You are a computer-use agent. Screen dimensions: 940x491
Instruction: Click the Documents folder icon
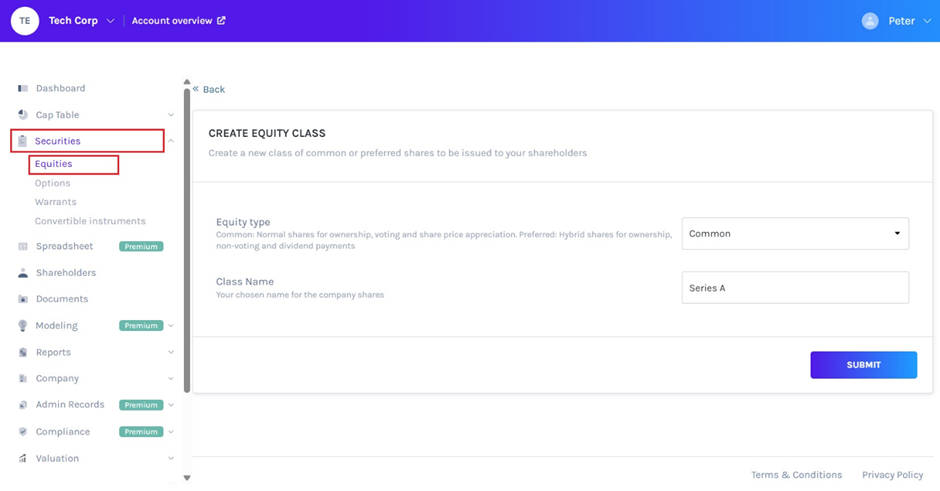coord(23,299)
